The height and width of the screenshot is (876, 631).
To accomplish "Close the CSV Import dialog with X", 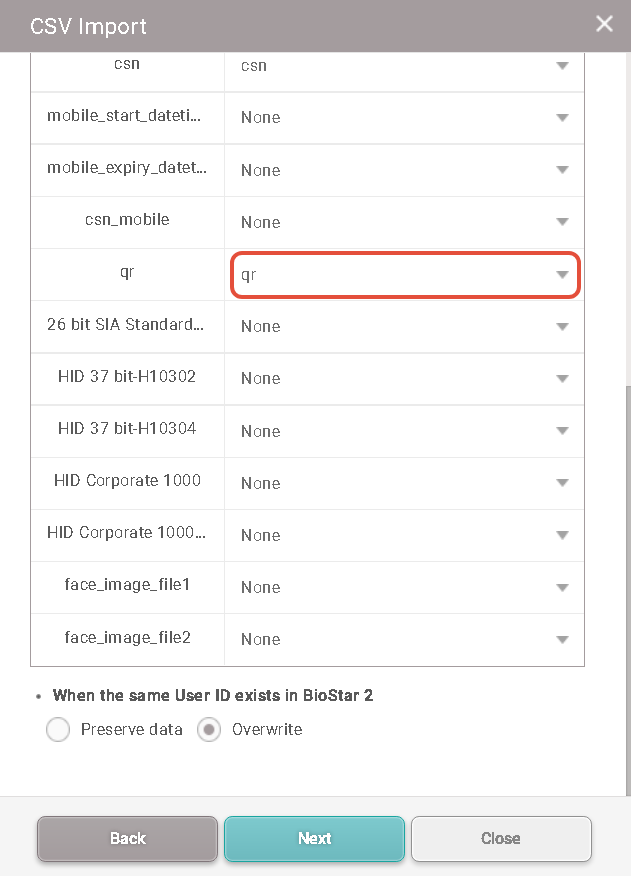I will [604, 24].
